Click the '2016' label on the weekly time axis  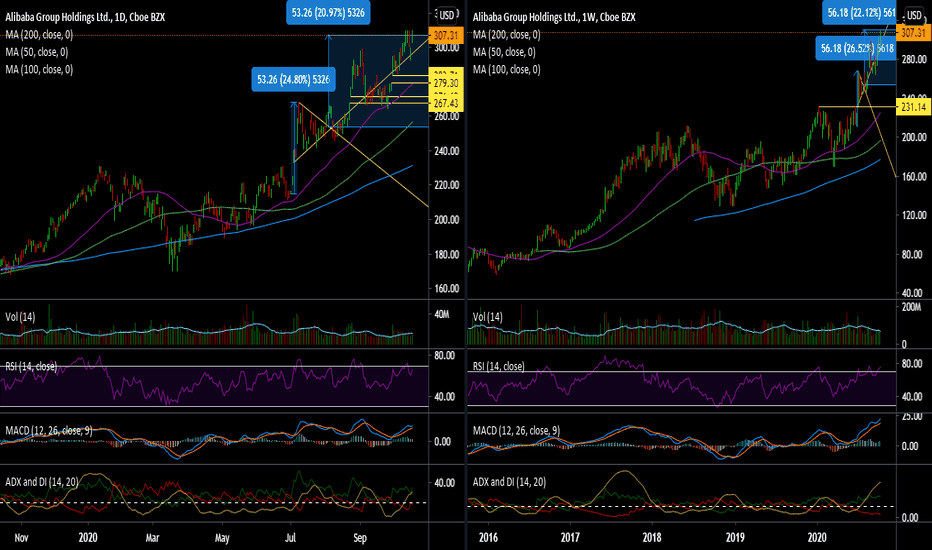pos(488,538)
